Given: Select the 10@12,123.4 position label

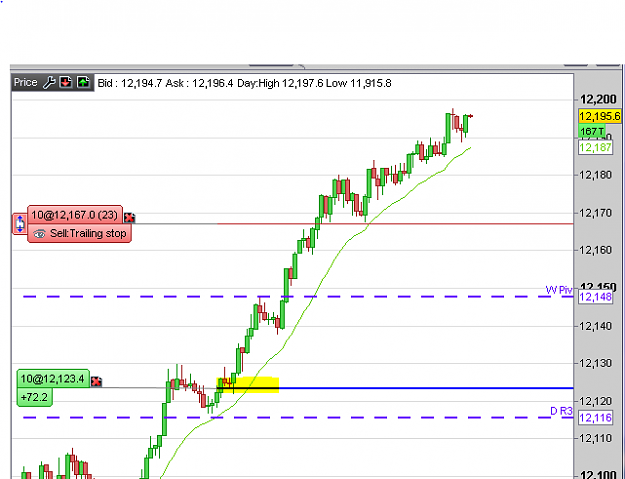Looking at the screenshot, I should point(53,379).
